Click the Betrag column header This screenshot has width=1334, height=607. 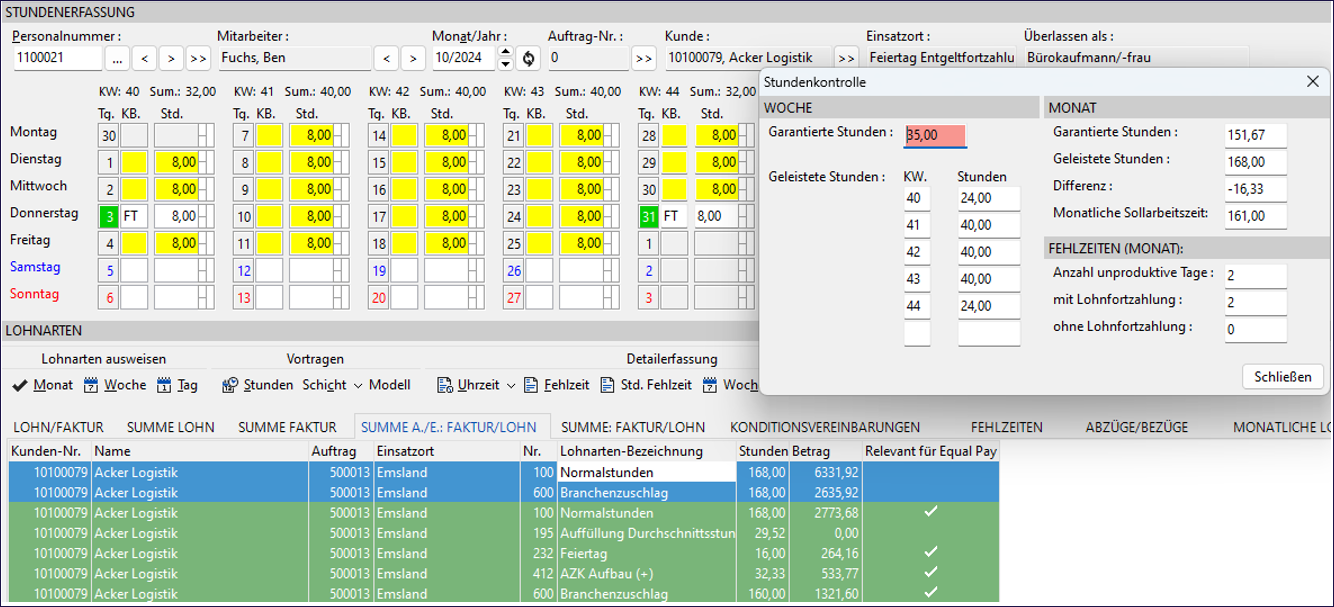click(826, 452)
